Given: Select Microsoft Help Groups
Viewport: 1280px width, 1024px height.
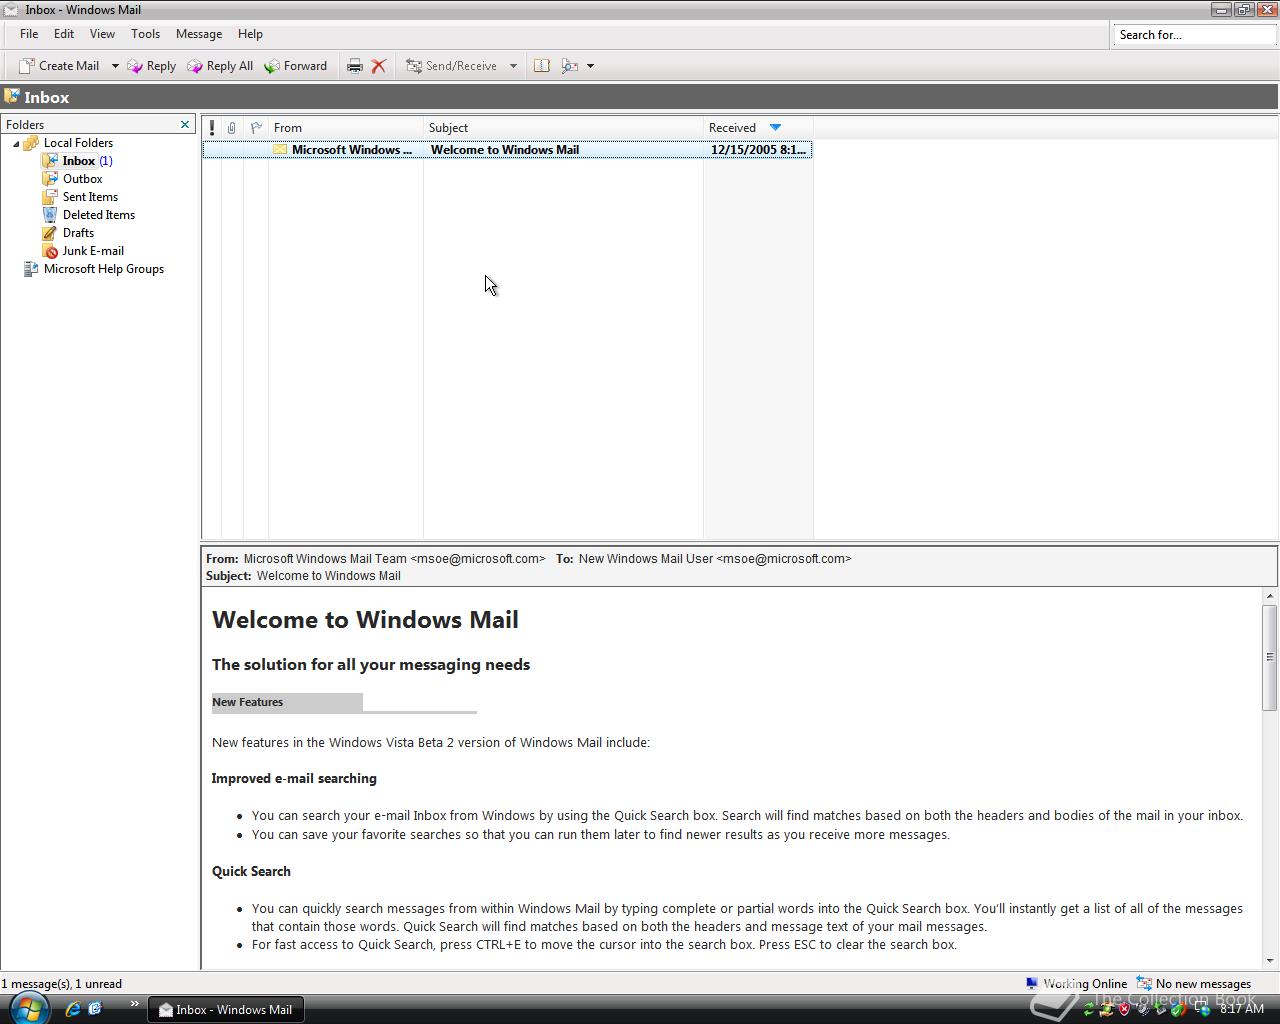Looking at the screenshot, I should [104, 269].
